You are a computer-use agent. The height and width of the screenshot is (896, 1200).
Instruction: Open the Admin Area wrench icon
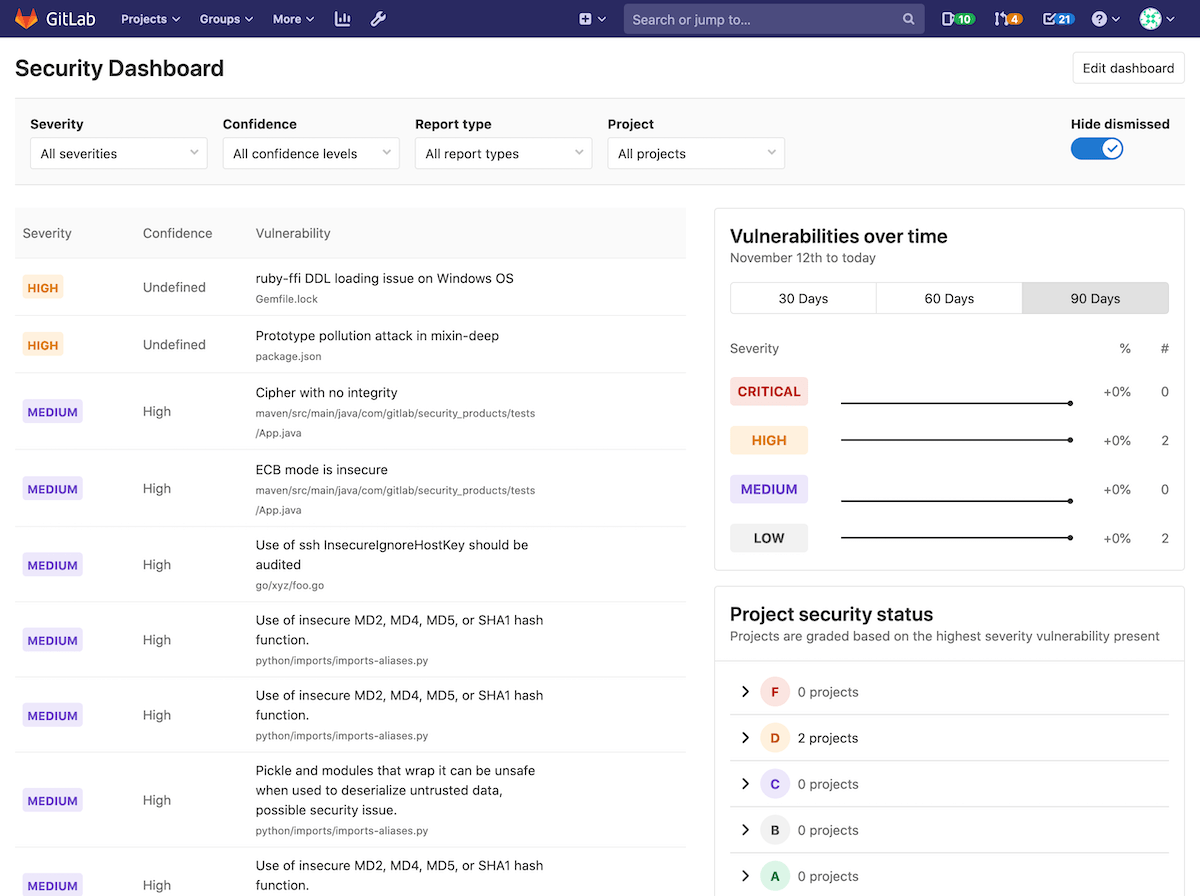click(378, 18)
